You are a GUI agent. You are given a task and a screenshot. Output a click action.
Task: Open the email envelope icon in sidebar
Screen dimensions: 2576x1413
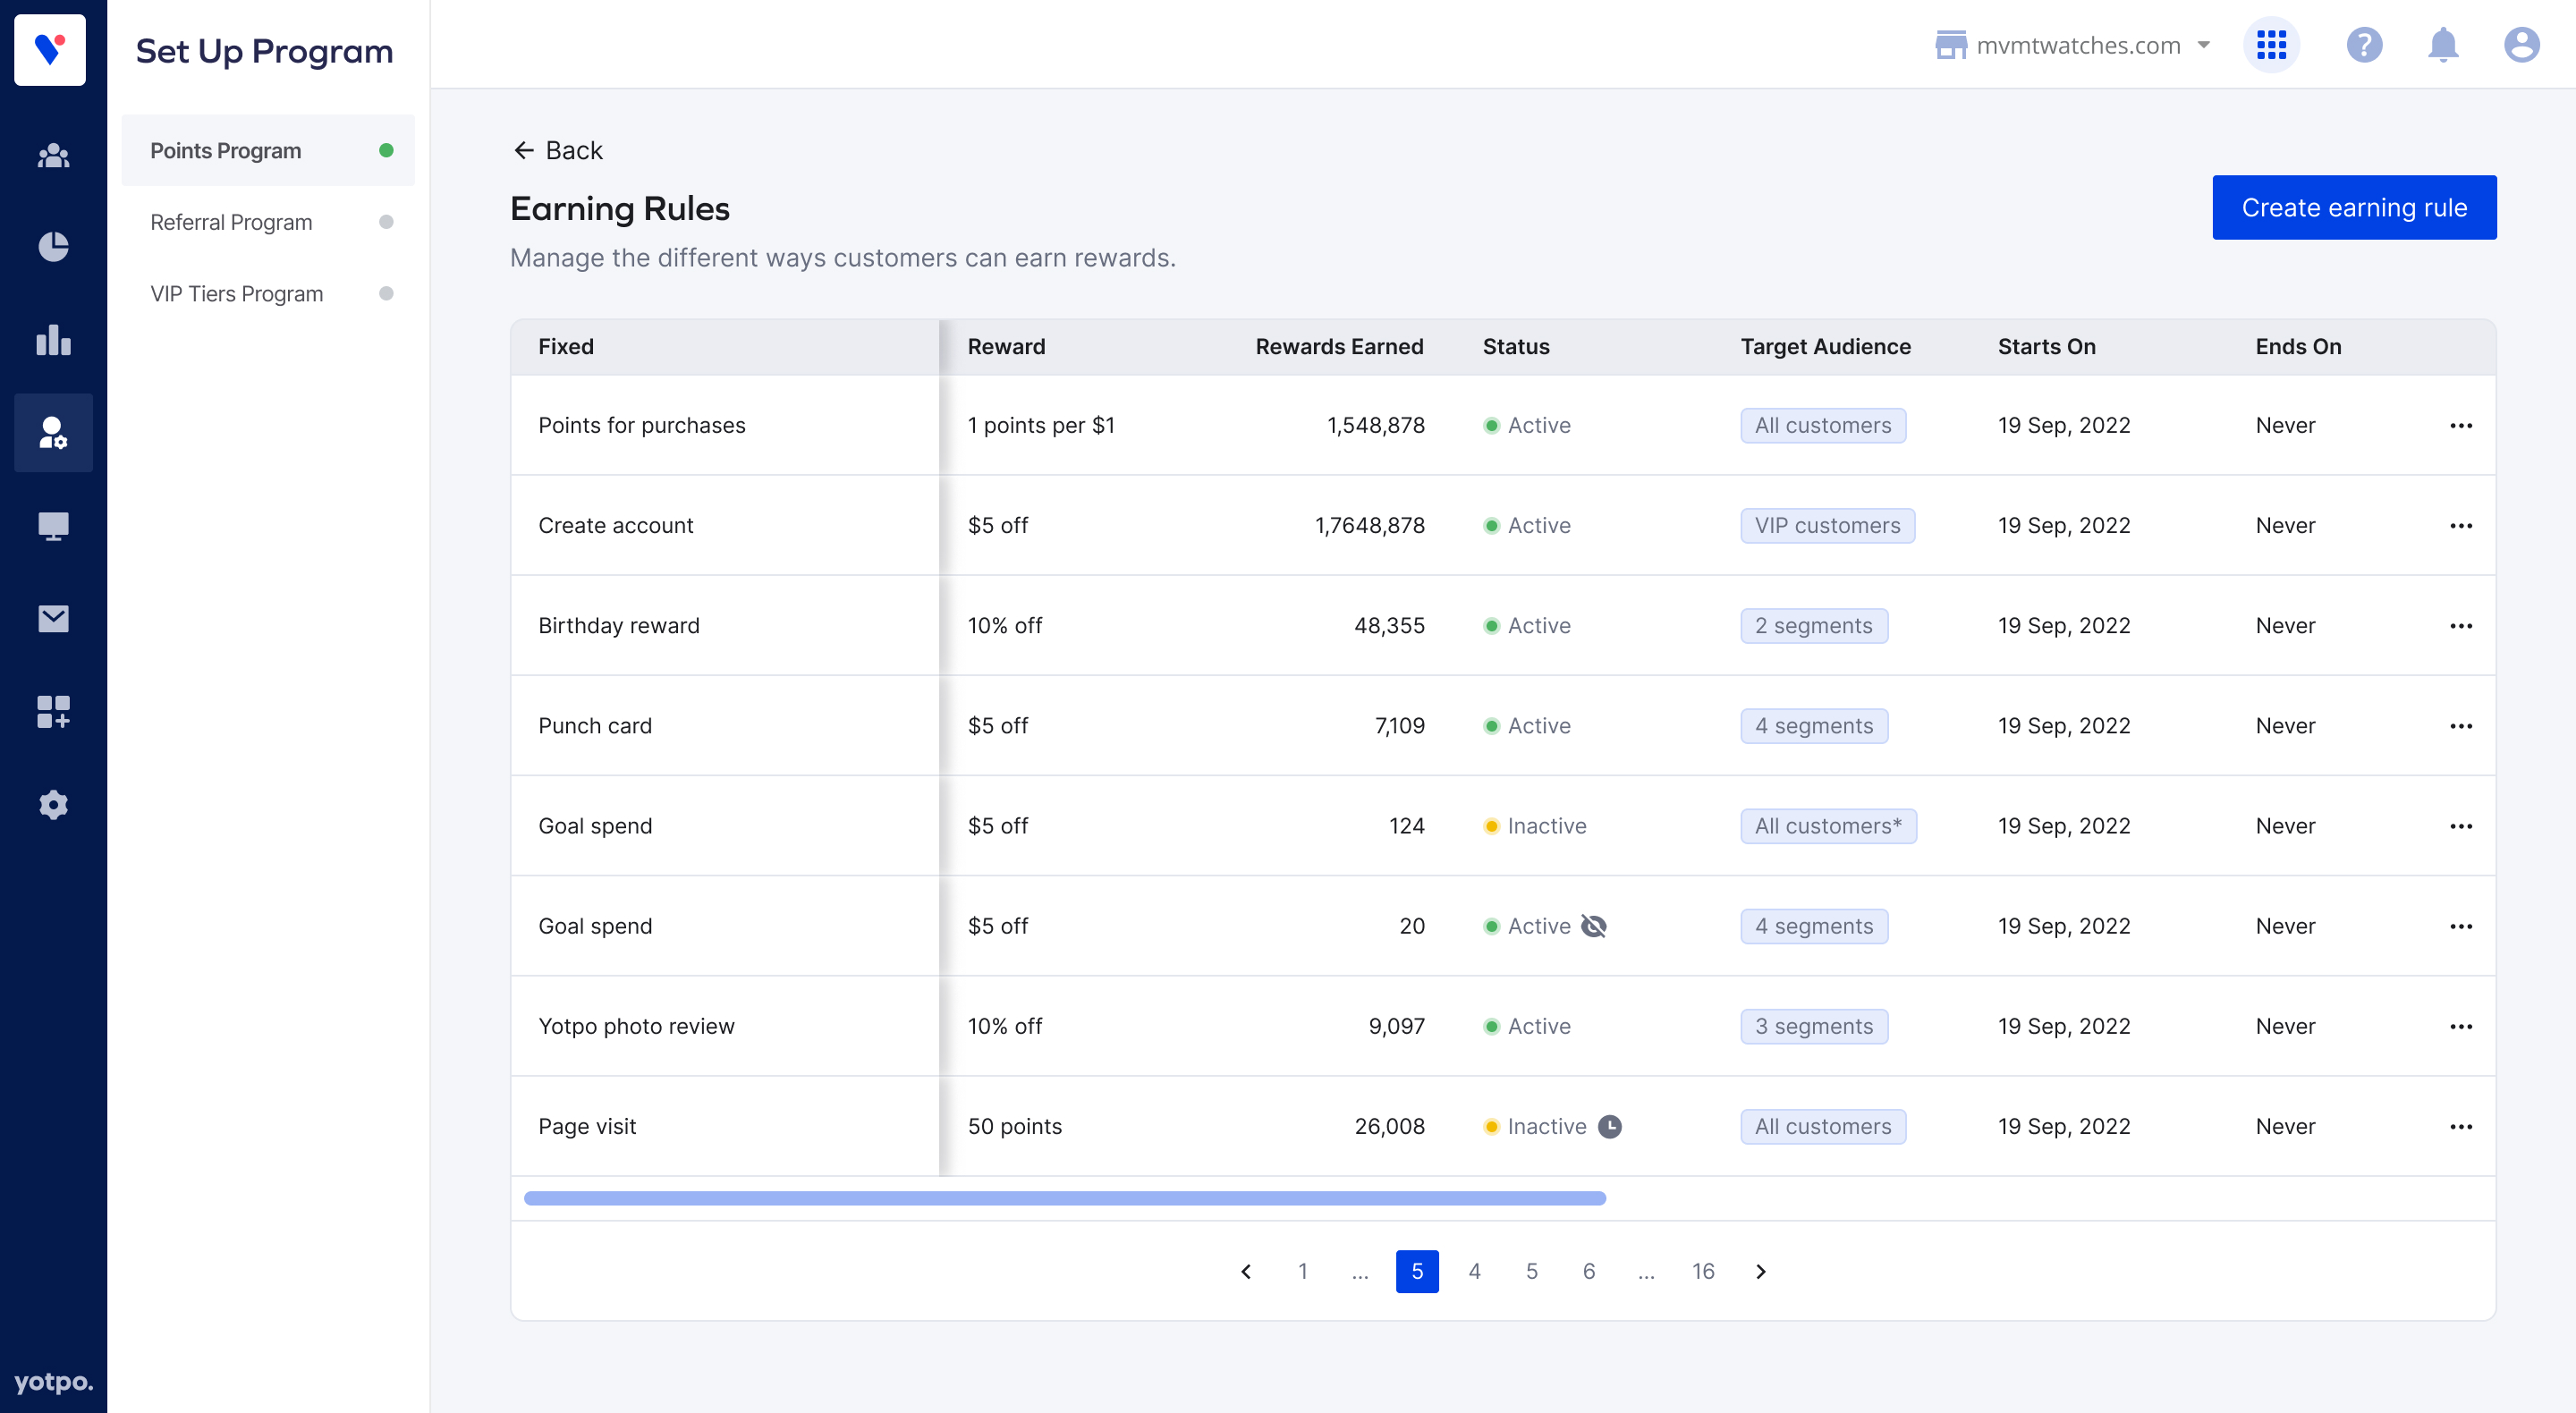[53, 619]
